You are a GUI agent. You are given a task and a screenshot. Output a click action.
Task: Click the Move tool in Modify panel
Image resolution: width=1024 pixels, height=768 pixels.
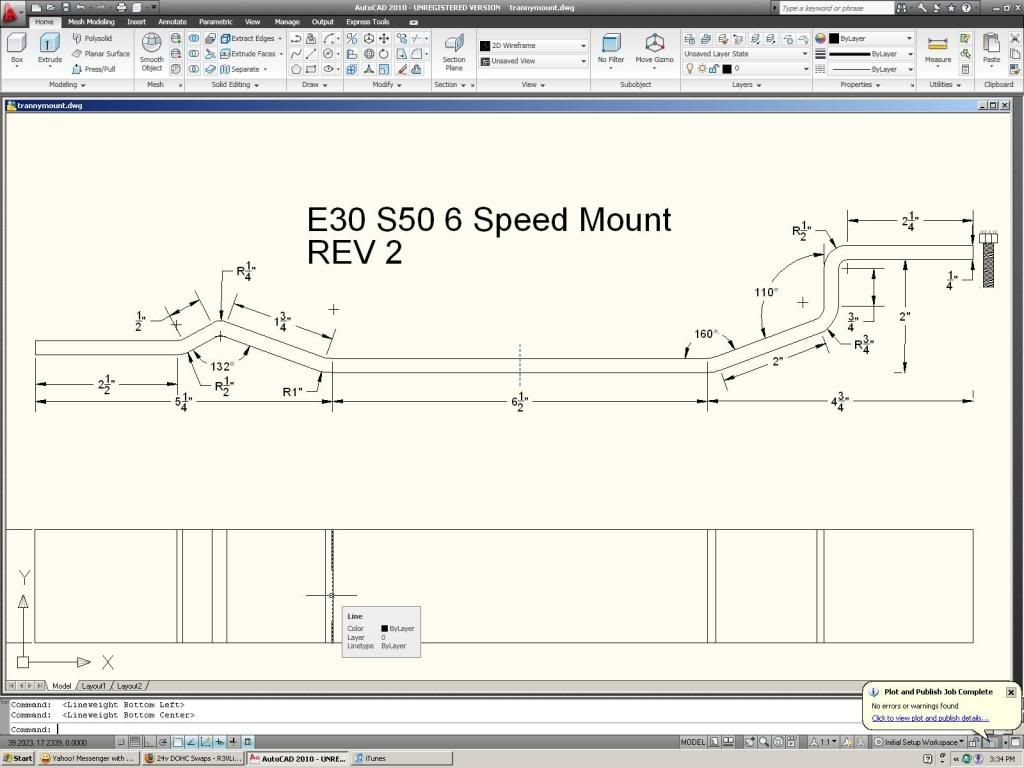pos(385,39)
